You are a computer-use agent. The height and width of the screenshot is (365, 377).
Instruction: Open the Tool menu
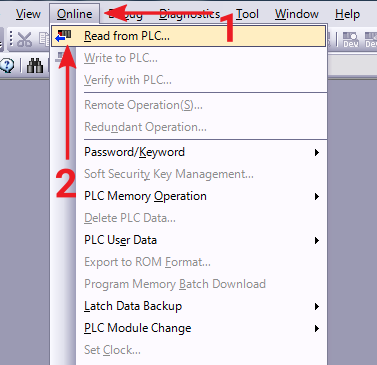247,14
